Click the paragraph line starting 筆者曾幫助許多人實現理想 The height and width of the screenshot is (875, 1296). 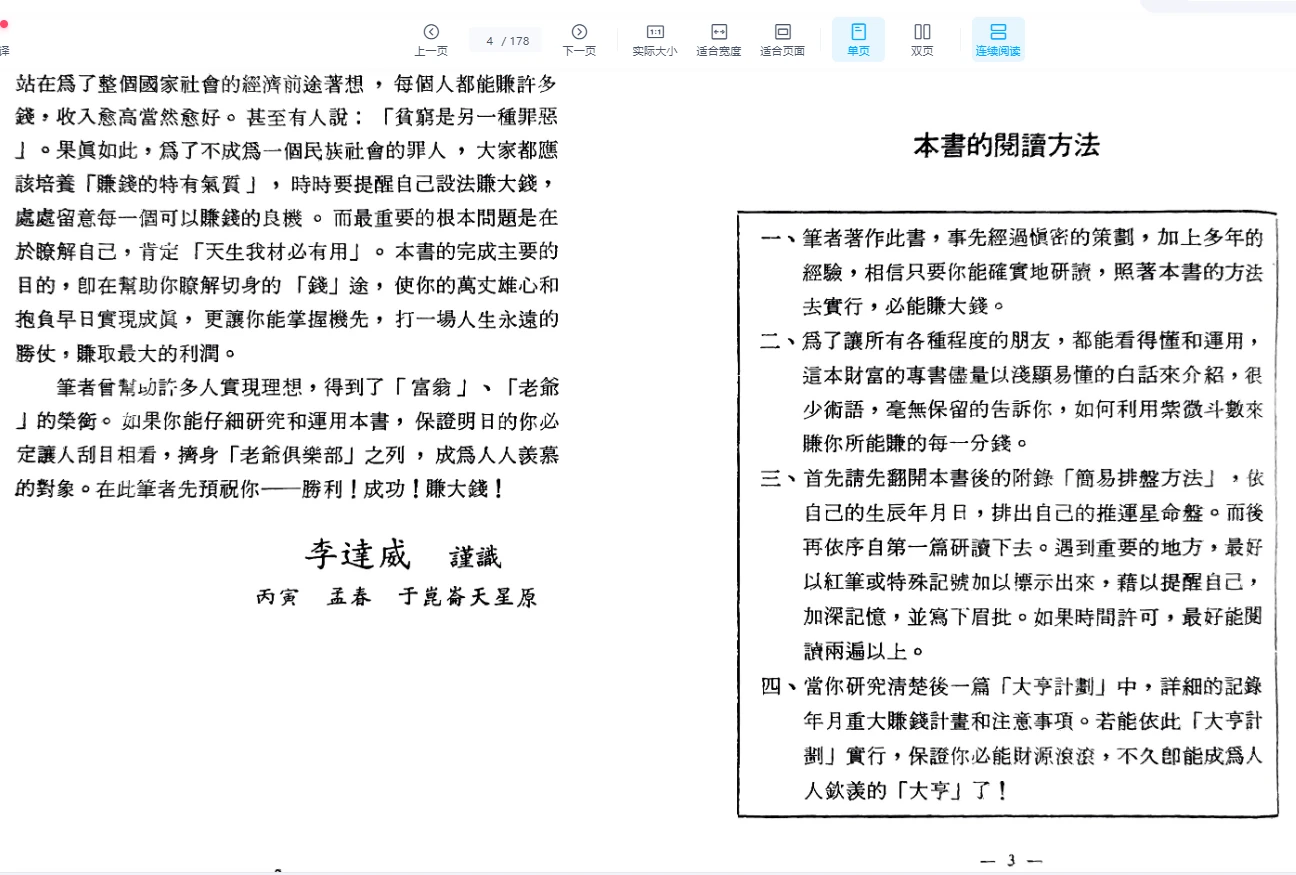[x=307, y=388]
